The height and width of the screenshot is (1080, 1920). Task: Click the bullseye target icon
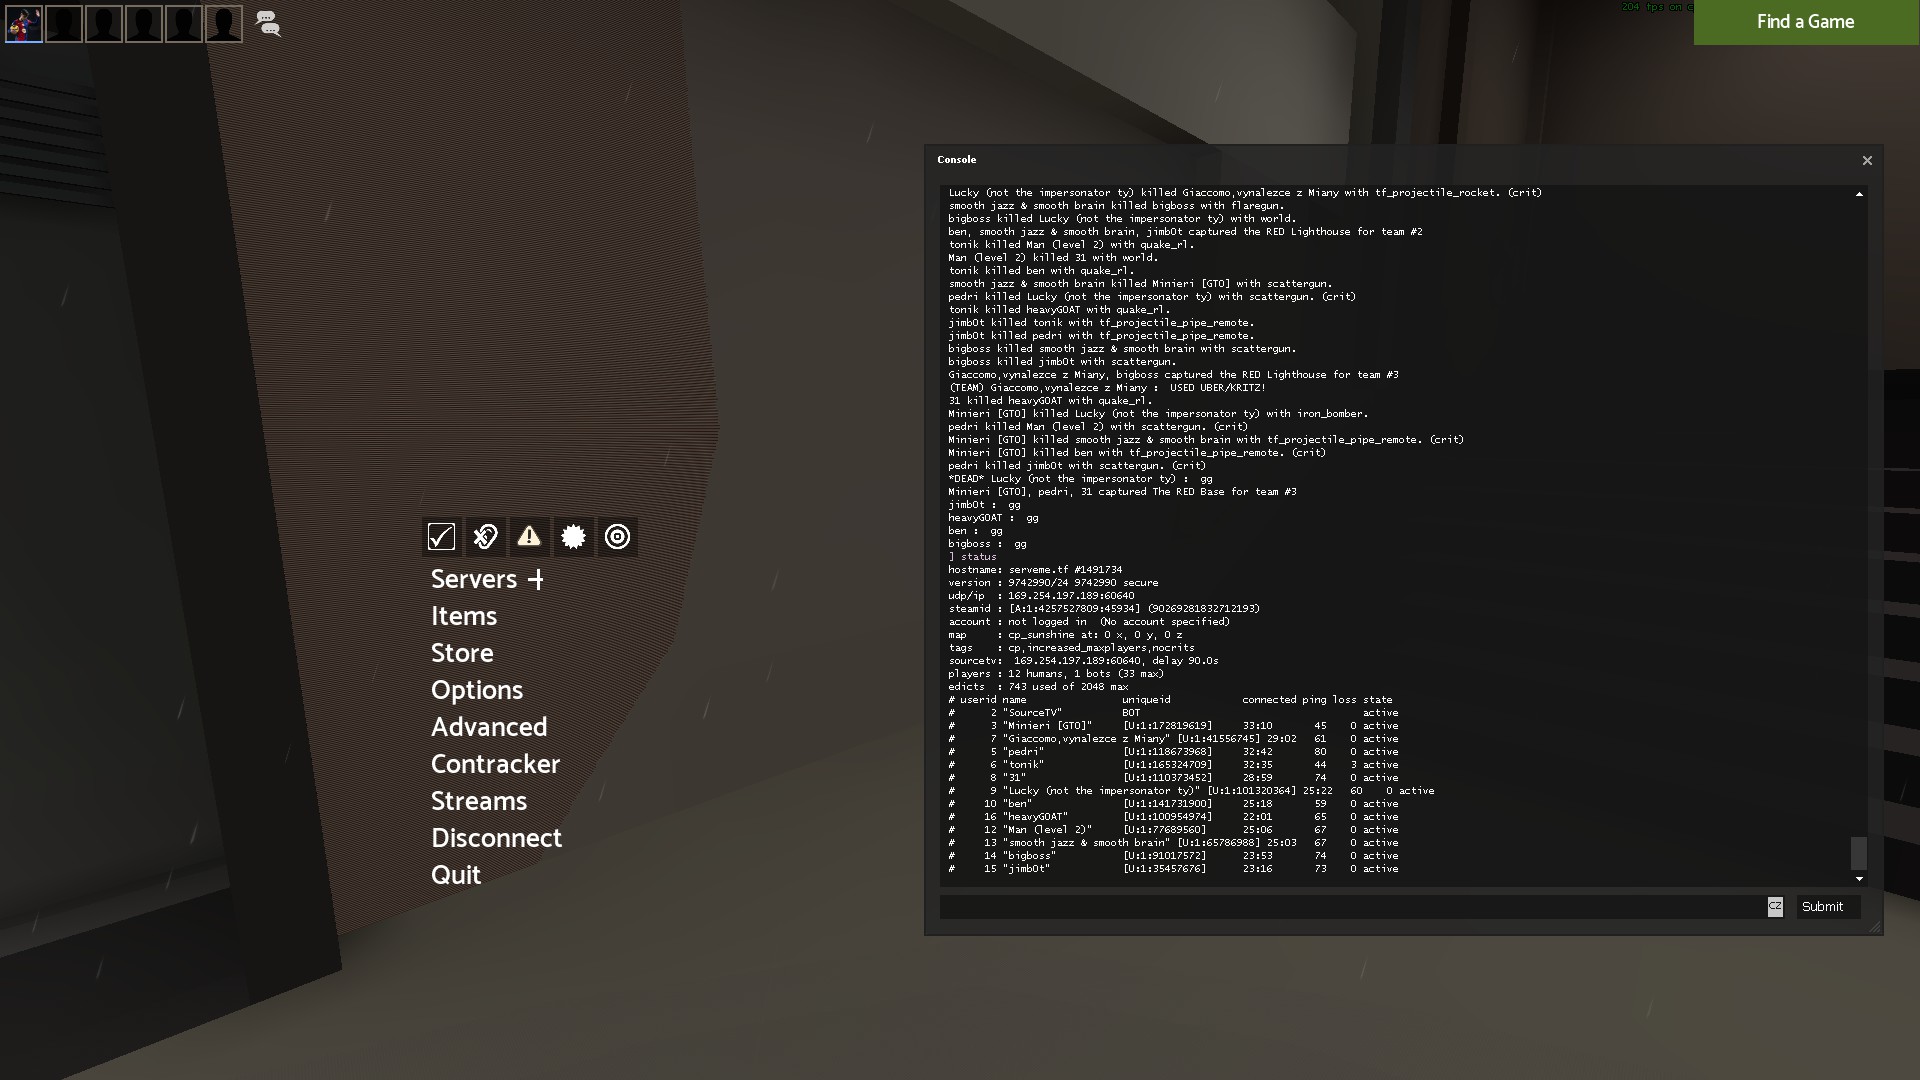point(617,537)
